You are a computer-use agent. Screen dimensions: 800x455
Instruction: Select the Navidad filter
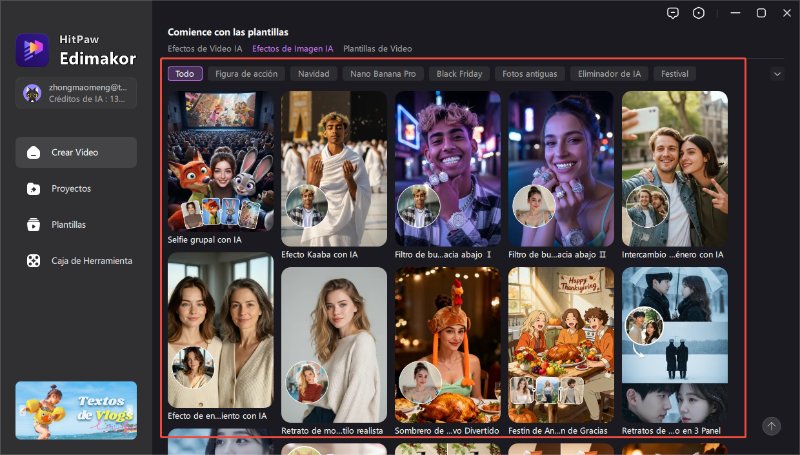click(x=314, y=74)
